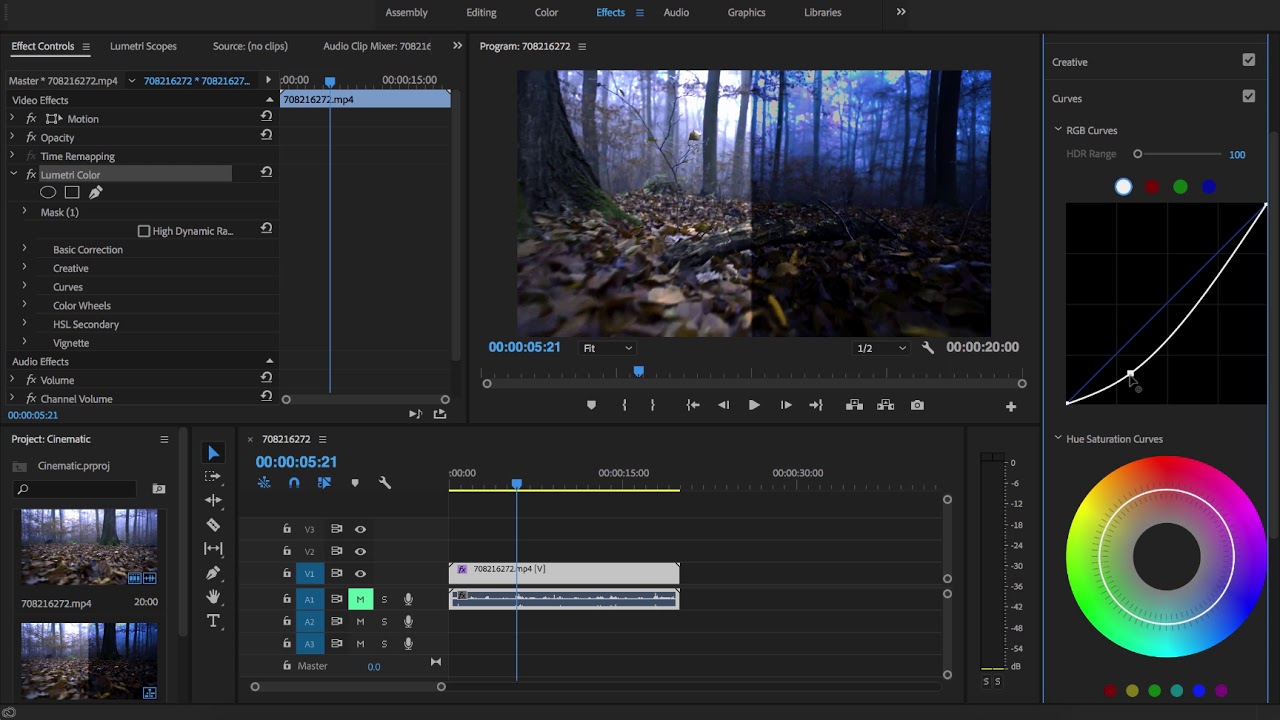The image size is (1280, 720).
Task: Mark In point in Program monitor
Action: 624,405
